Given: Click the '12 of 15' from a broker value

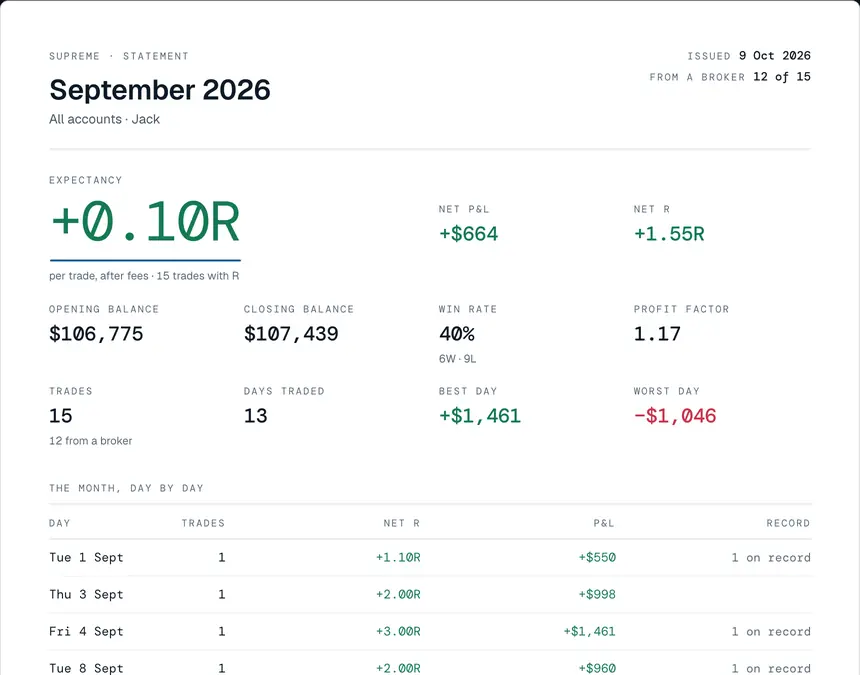Looking at the screenshot, I should coord(782,77).
